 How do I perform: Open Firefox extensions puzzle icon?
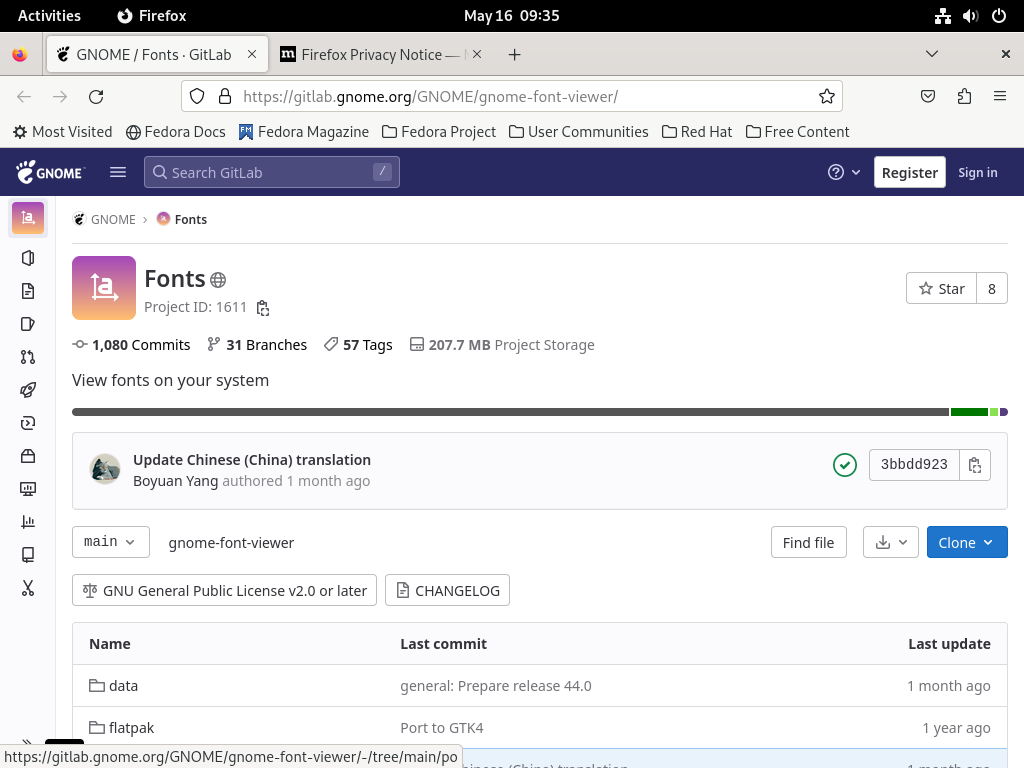(x=964, y=97)
